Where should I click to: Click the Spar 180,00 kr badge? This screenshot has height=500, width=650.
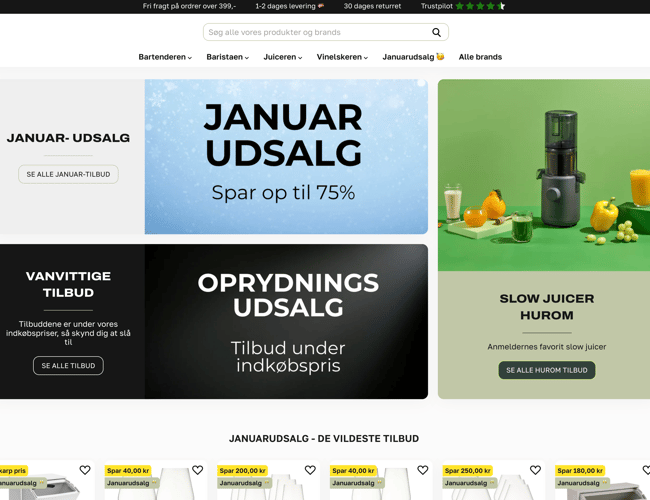click(x=580, y=471)
